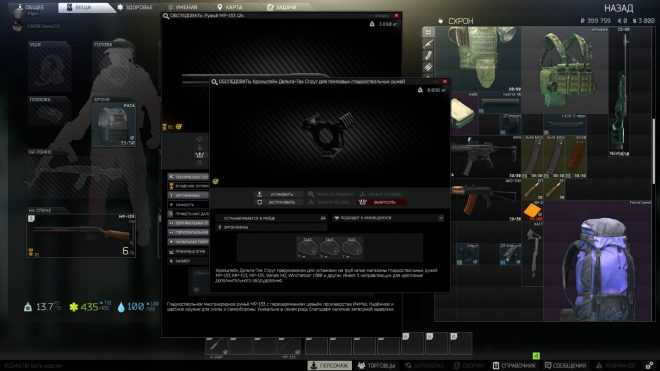Click the УСТАНОВИТЬ install option in mount window

277,194
